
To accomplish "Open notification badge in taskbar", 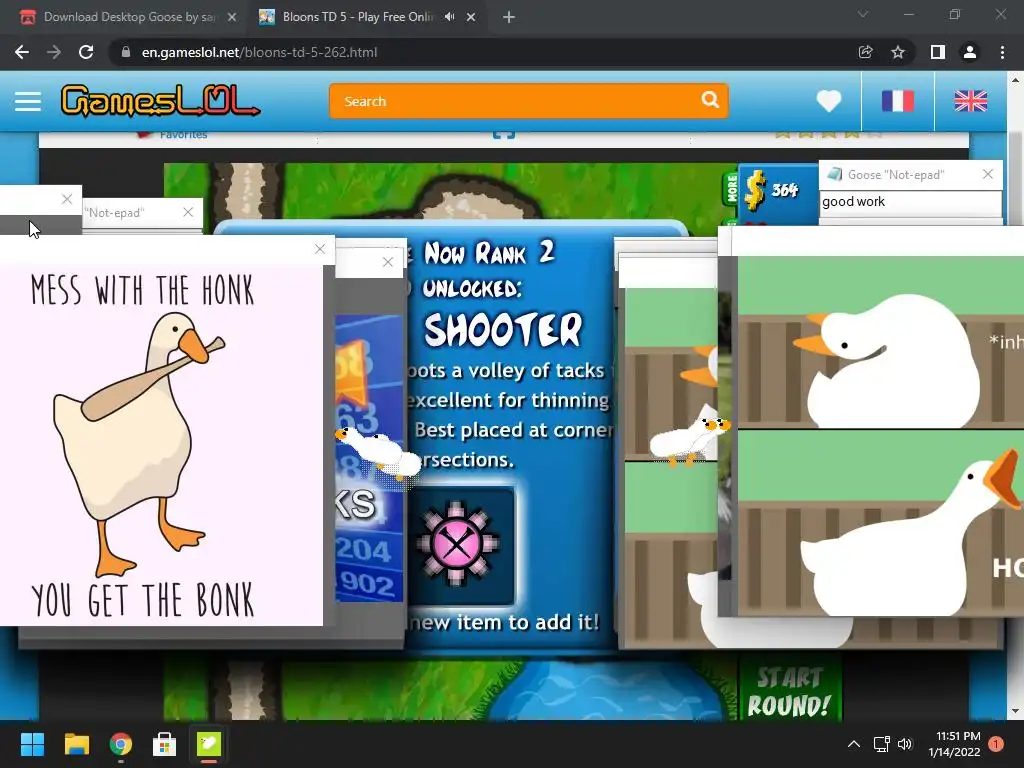I will pyautogui.click(x=996, y=744).
